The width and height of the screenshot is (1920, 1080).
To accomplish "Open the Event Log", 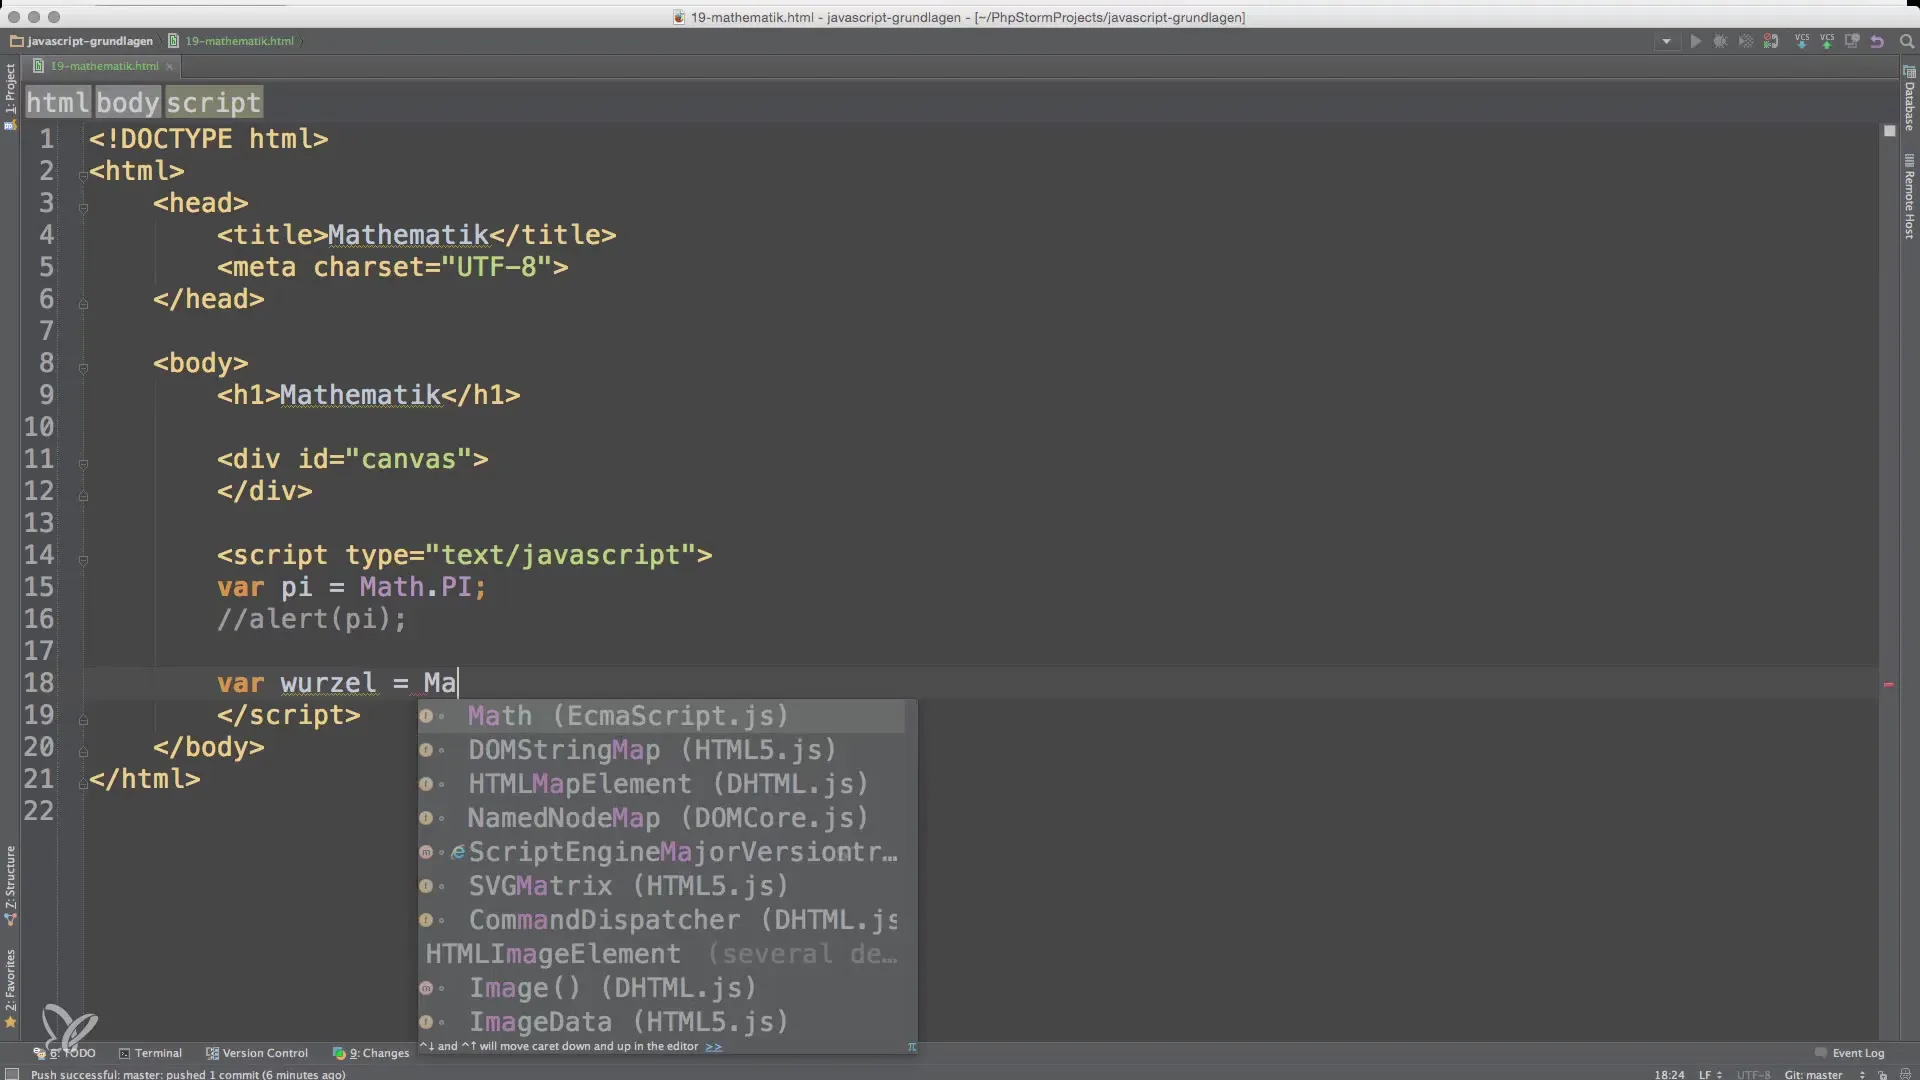I will coord(1850,1053).
